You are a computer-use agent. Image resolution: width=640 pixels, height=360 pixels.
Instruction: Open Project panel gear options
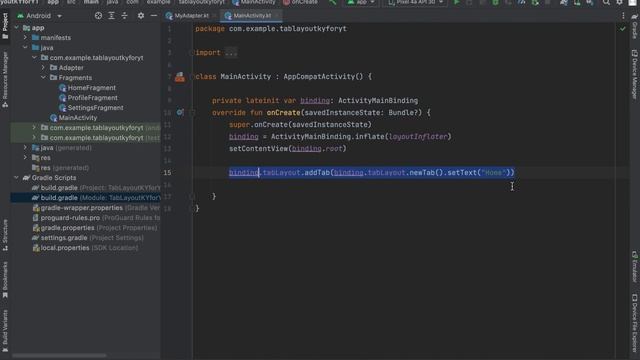click(x=141, y=16)
